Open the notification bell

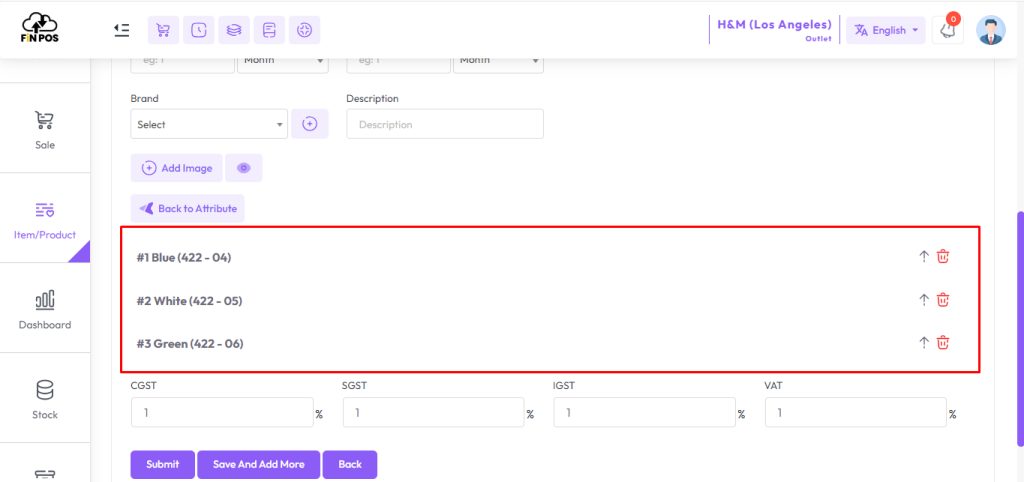point(948,30)
